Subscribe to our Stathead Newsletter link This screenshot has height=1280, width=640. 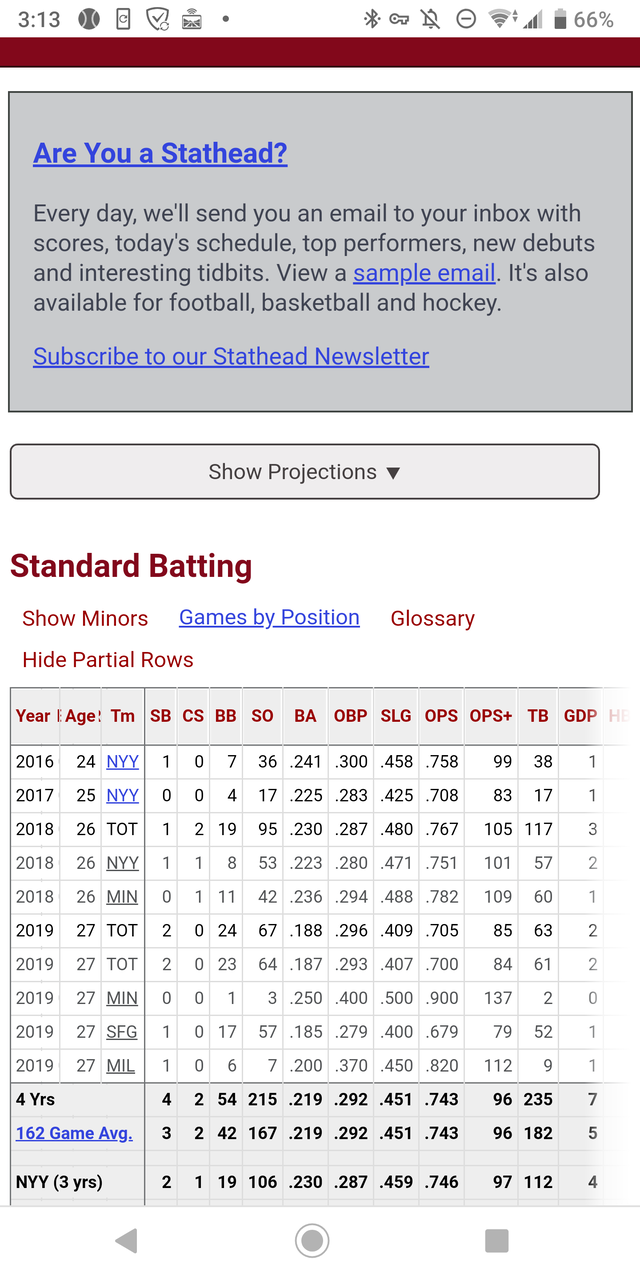(231, 356)
